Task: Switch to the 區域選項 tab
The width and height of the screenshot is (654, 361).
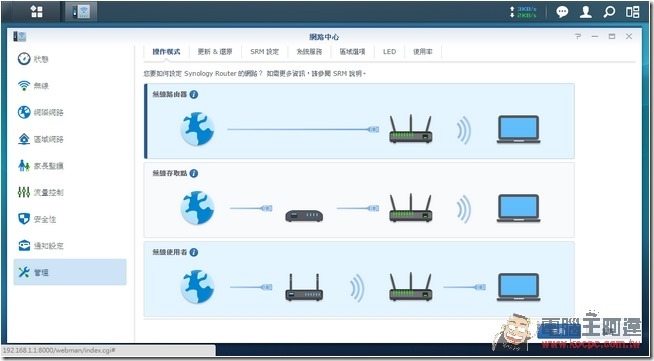Action: point(352,52)
